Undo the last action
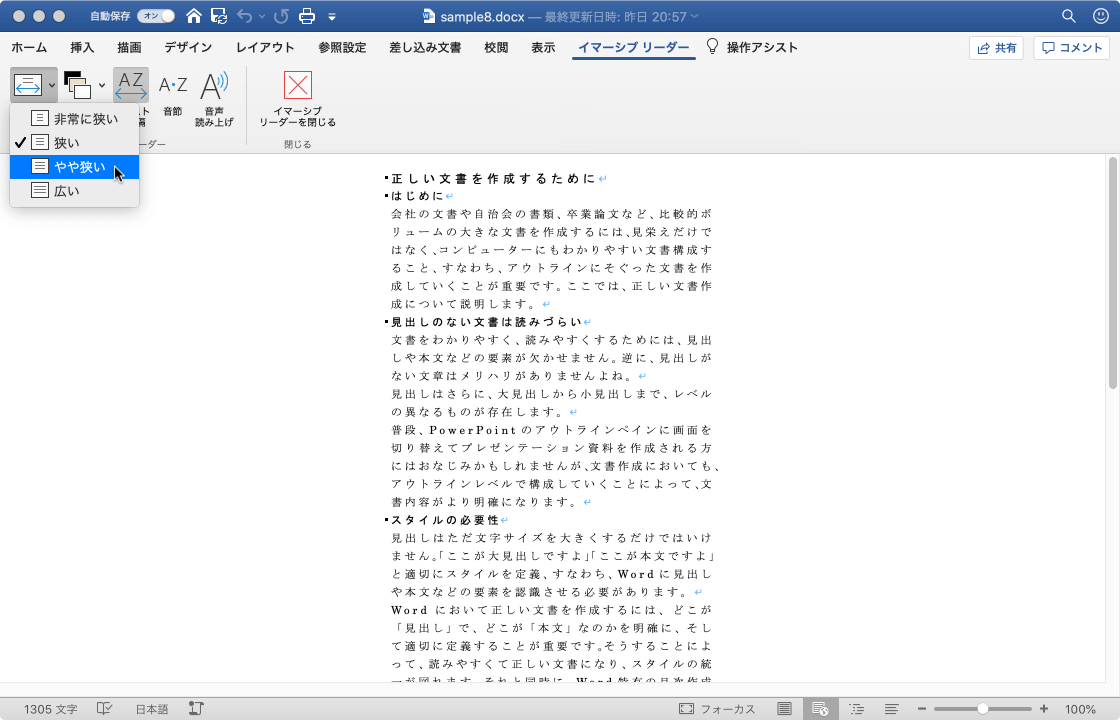 (245, 16)
